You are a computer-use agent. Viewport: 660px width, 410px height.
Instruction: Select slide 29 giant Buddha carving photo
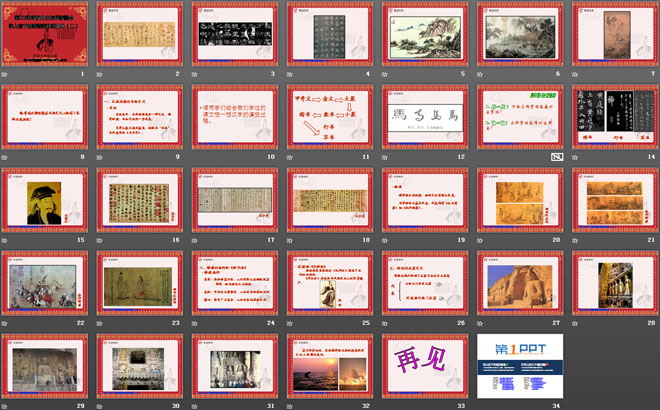[x=45, y=366]
